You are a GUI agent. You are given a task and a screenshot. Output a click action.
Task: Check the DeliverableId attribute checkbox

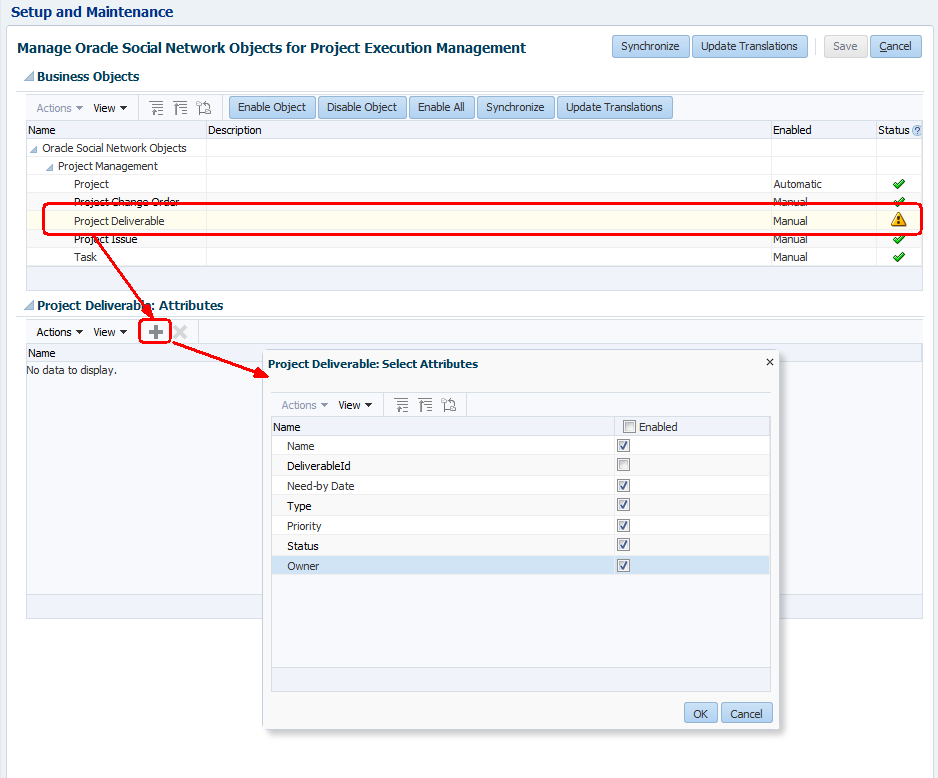(623, 465)
